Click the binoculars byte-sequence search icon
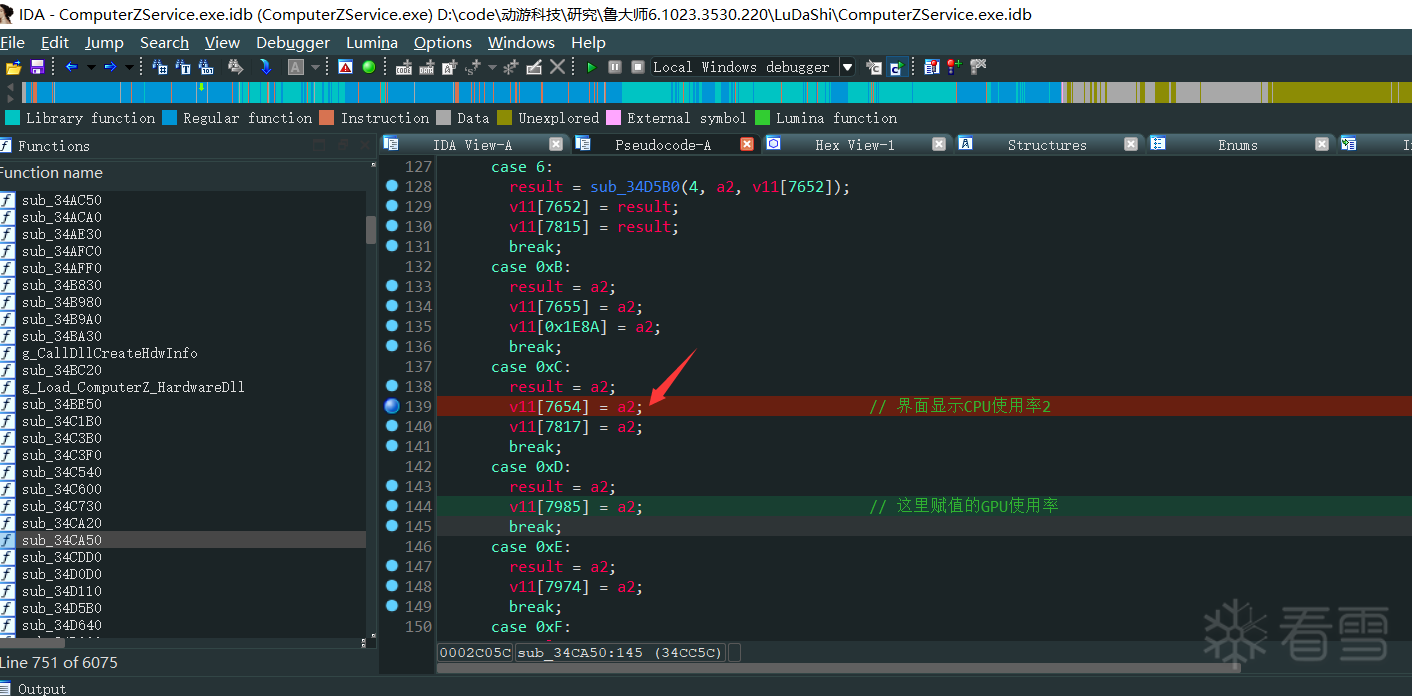The width and height of the screenshot is (1412, 696). [206, 67]
